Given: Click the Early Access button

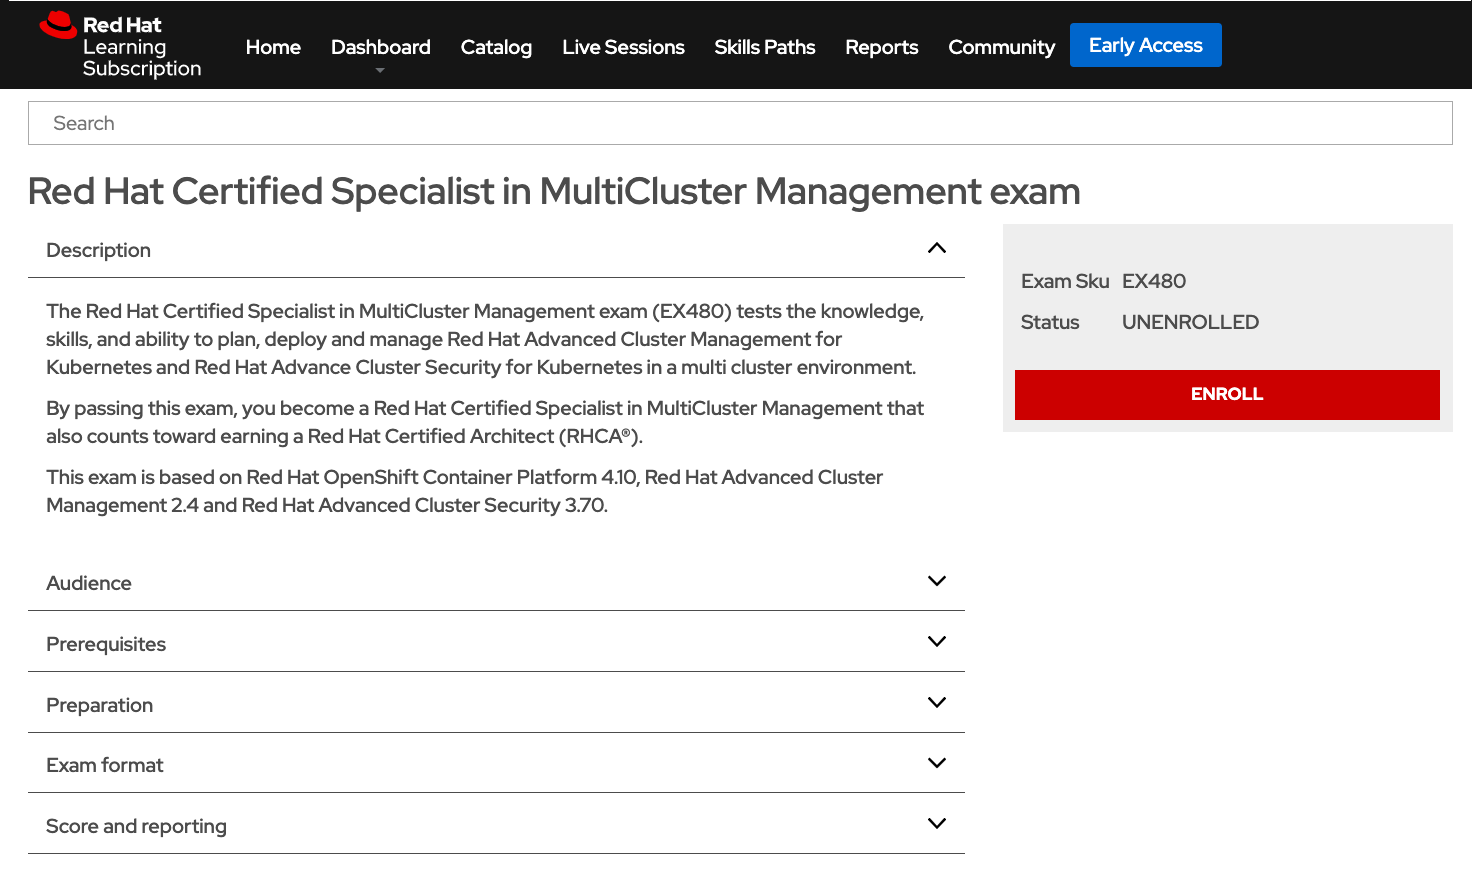Looking at the screenshot, I should [x=1145, y=44].
